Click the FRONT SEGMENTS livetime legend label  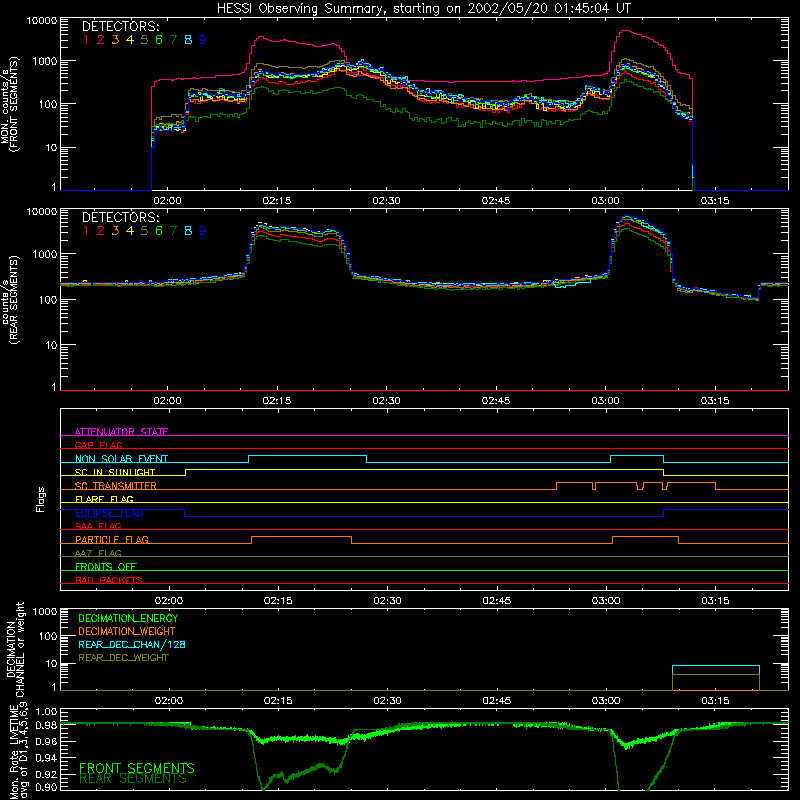pos(137,768)
